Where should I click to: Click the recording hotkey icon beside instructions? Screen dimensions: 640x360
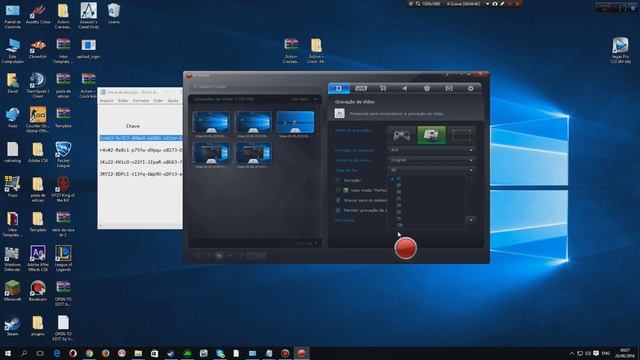click(340, 113)
